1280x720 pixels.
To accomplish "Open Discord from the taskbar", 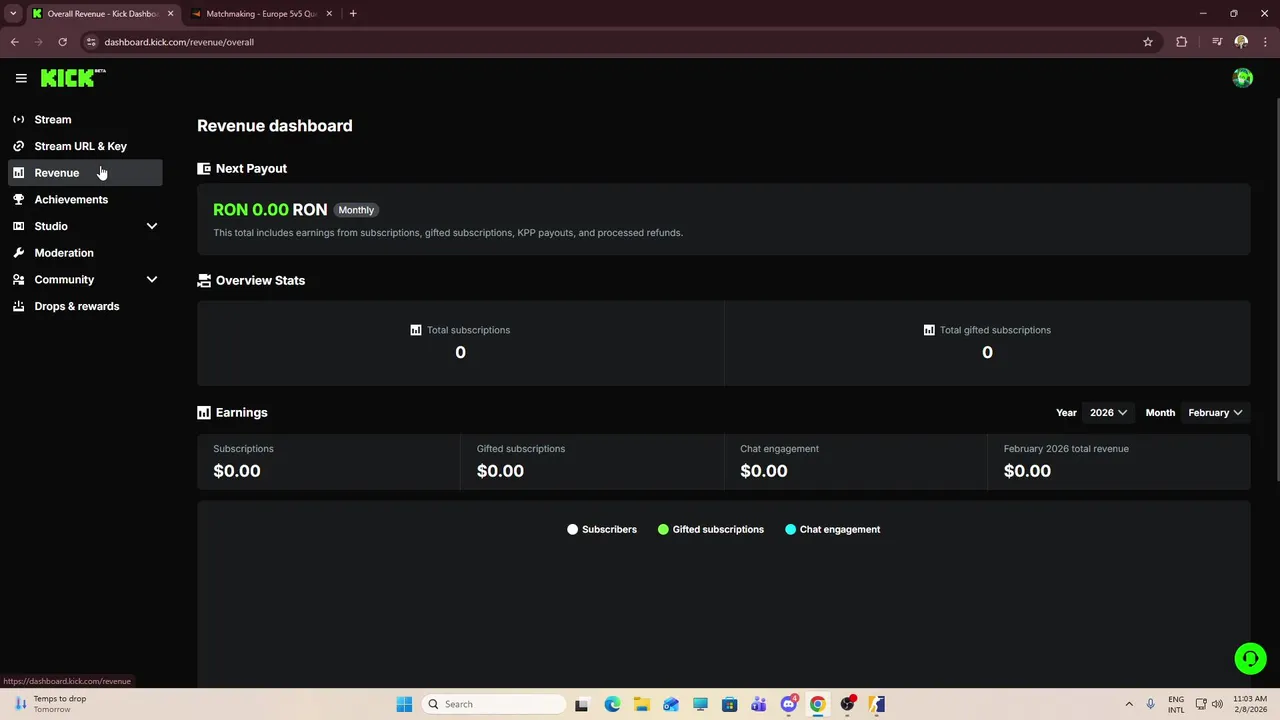I will (x=789, y=704).
